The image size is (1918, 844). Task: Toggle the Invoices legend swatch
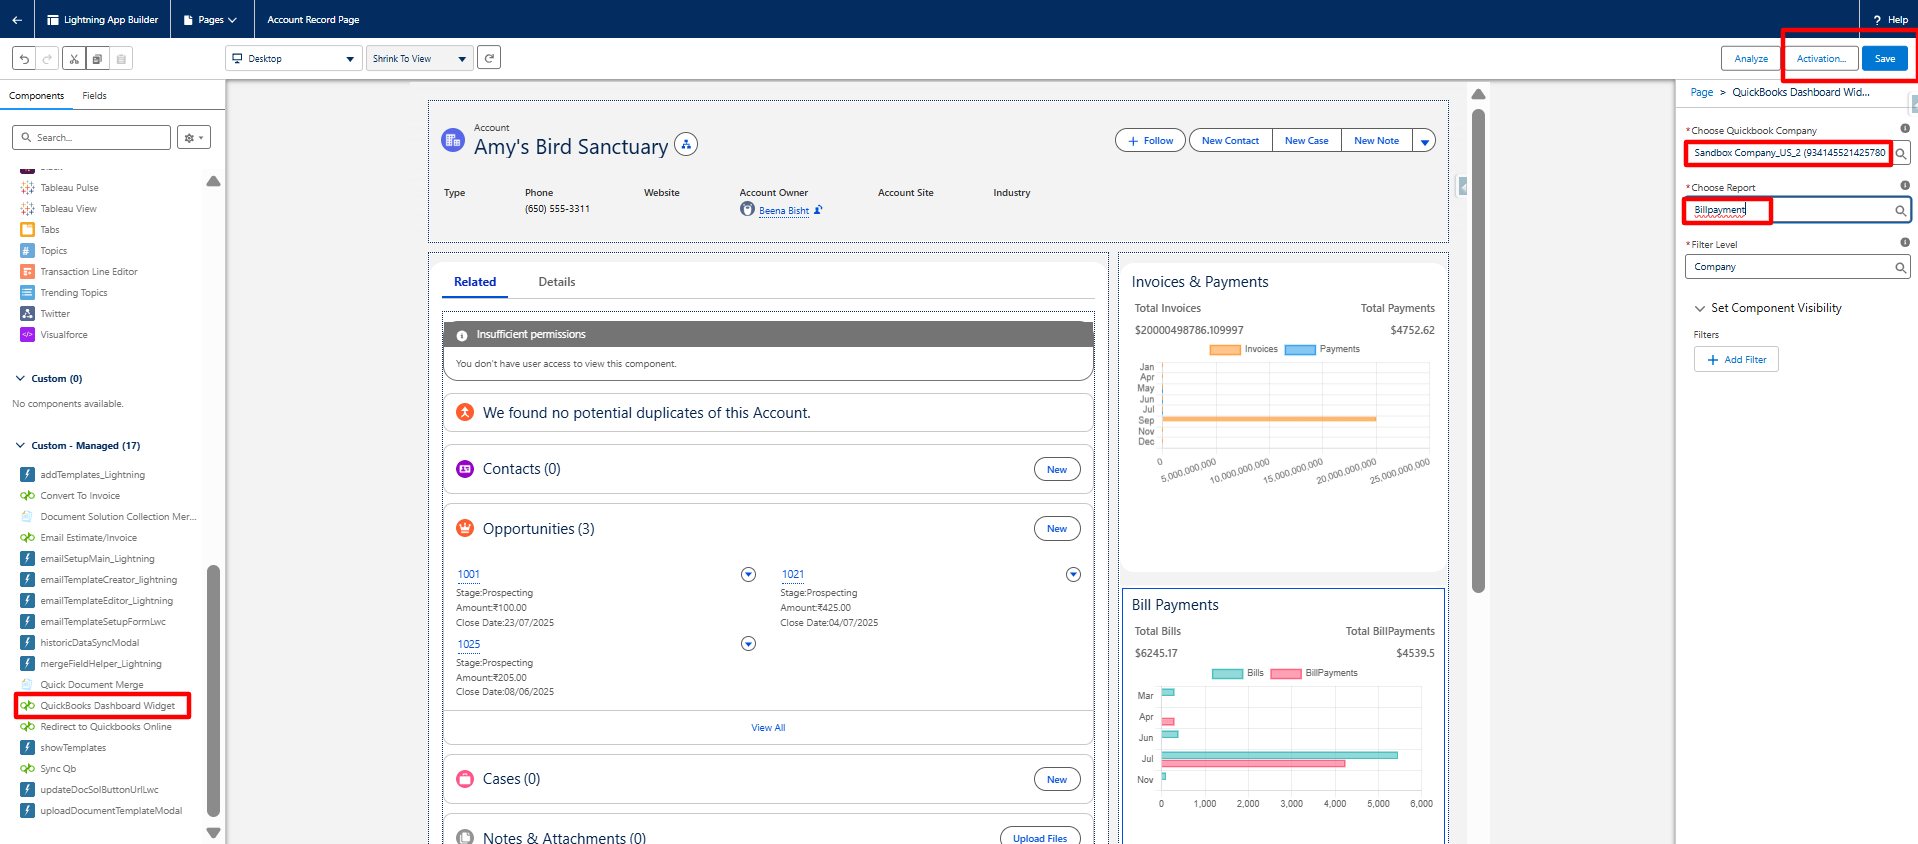[1225, 350]
